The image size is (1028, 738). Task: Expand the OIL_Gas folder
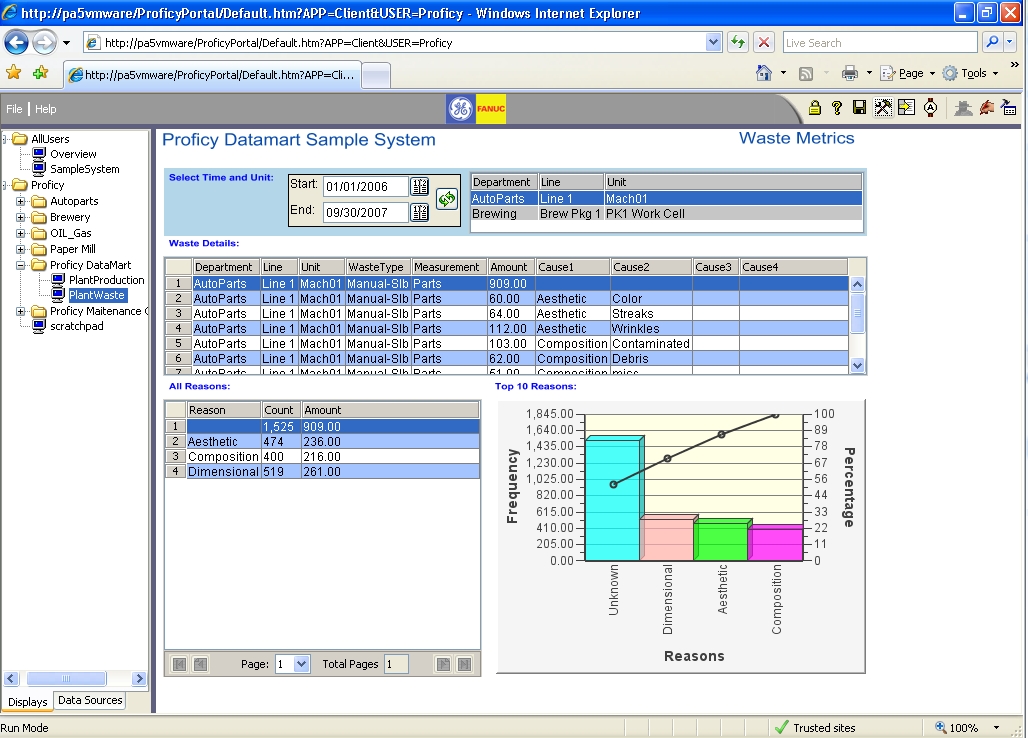(20, 233)
